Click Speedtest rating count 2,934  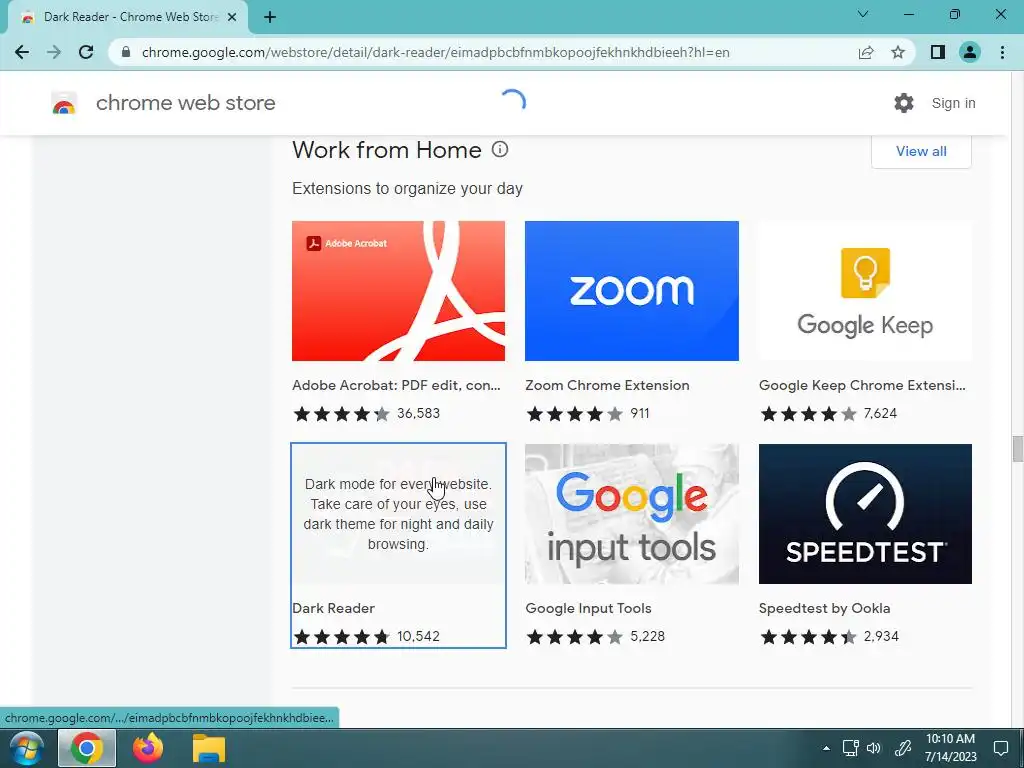coord(881,636)
